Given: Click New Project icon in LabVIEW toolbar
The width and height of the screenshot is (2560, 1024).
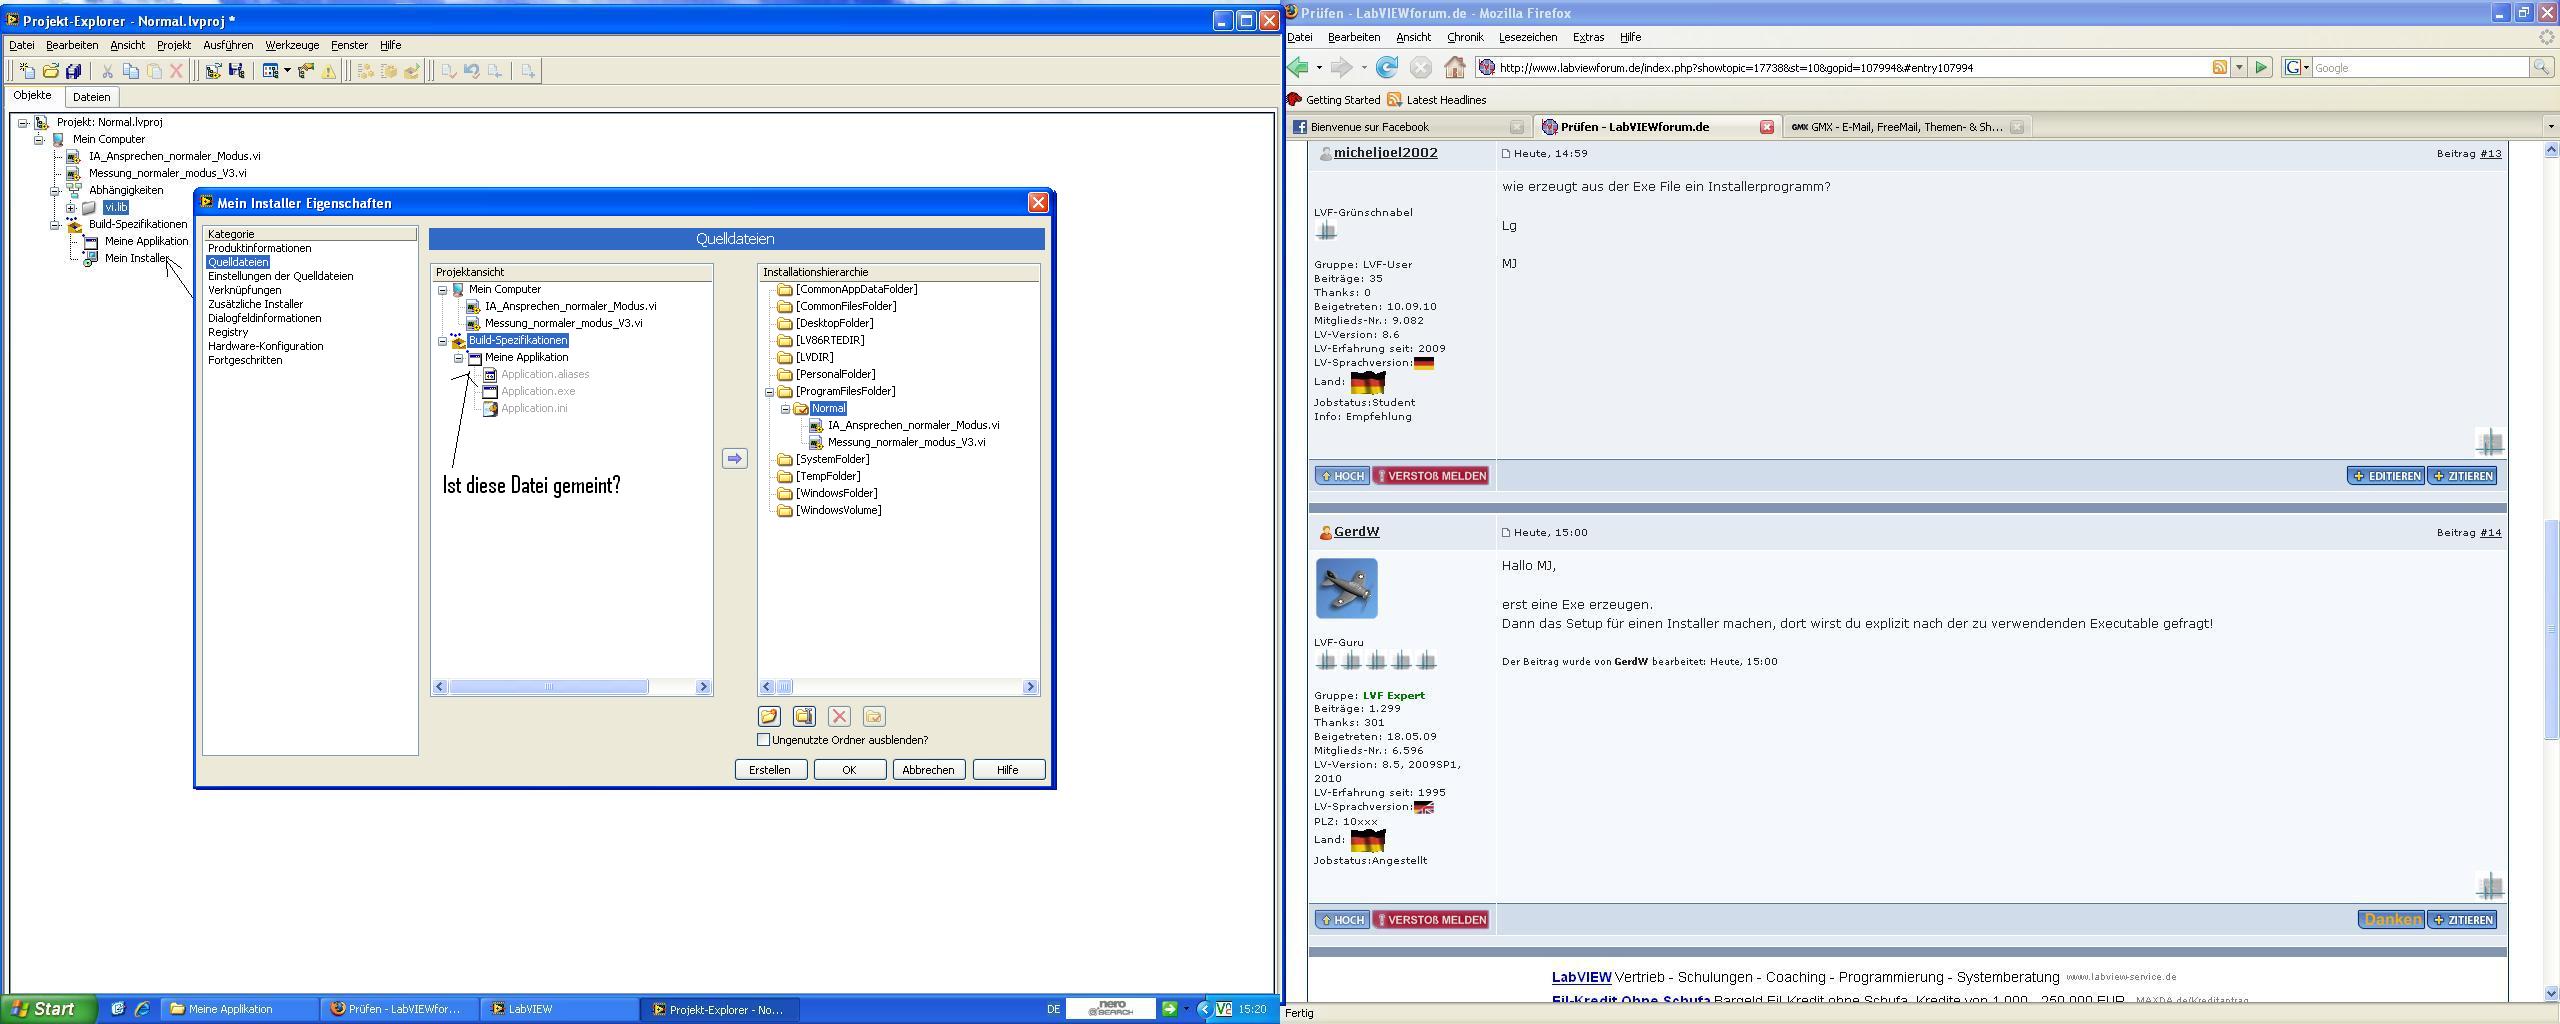Looking at the screenshot, I should (x=27, y=71).
